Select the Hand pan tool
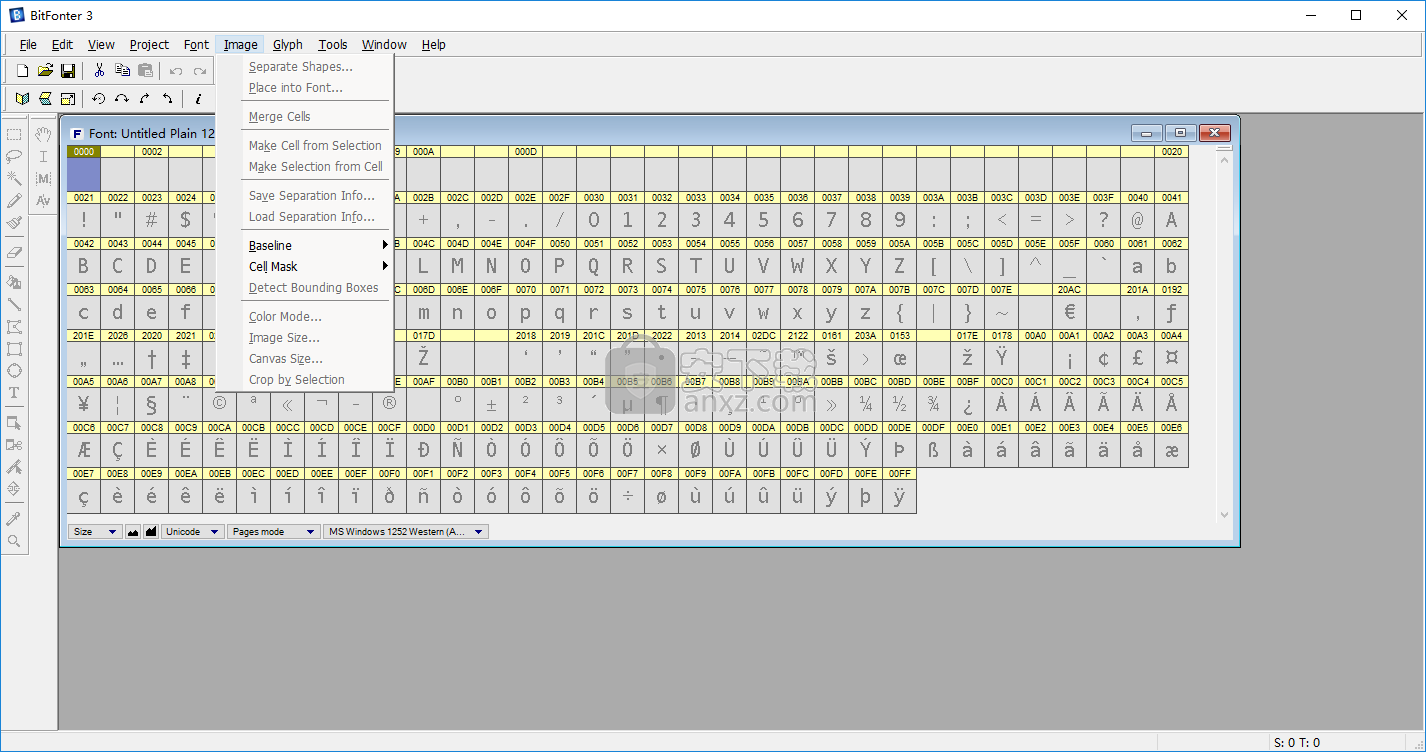 coord(43,134)
